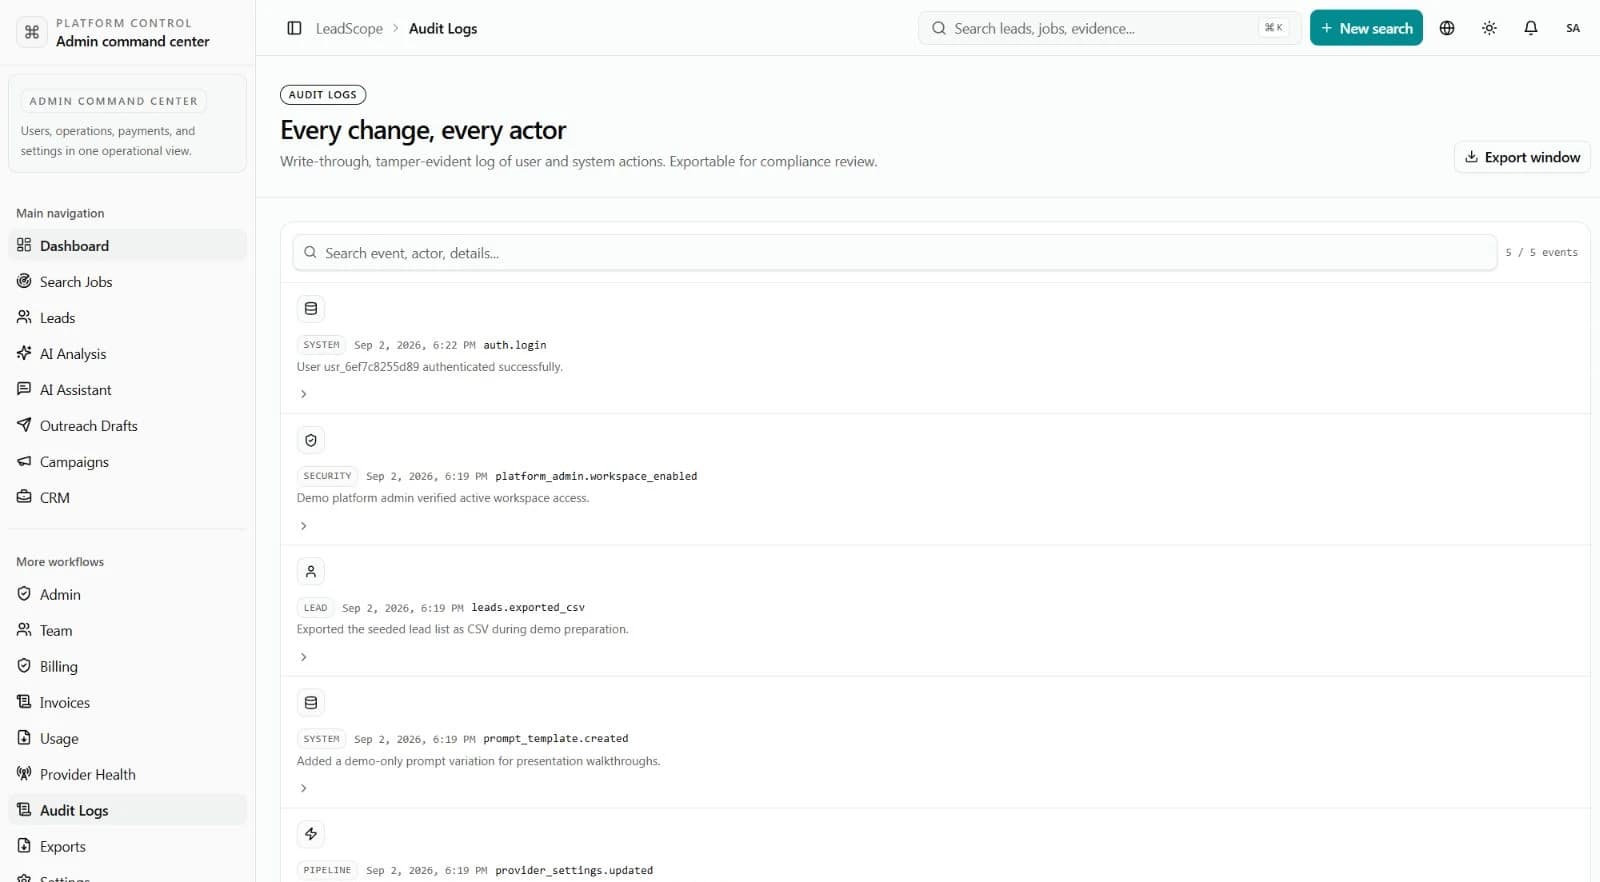This screenshot has width=1600, height=882.
Task: Click the Provider Health radio icon
Action: [24, 774]
